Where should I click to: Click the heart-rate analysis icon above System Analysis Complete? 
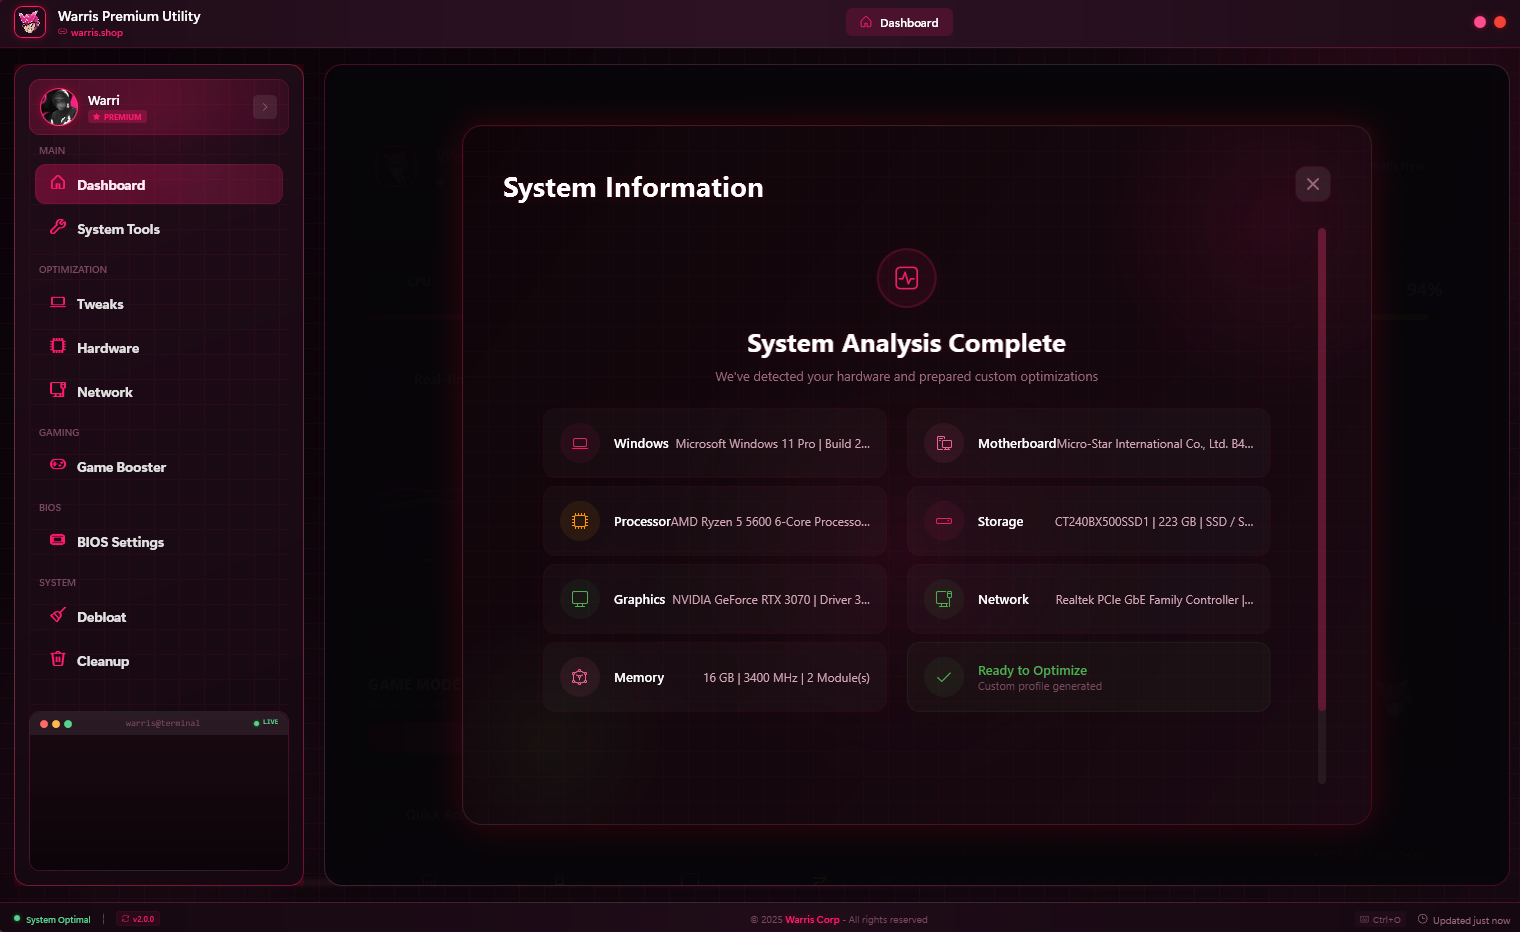906,278
